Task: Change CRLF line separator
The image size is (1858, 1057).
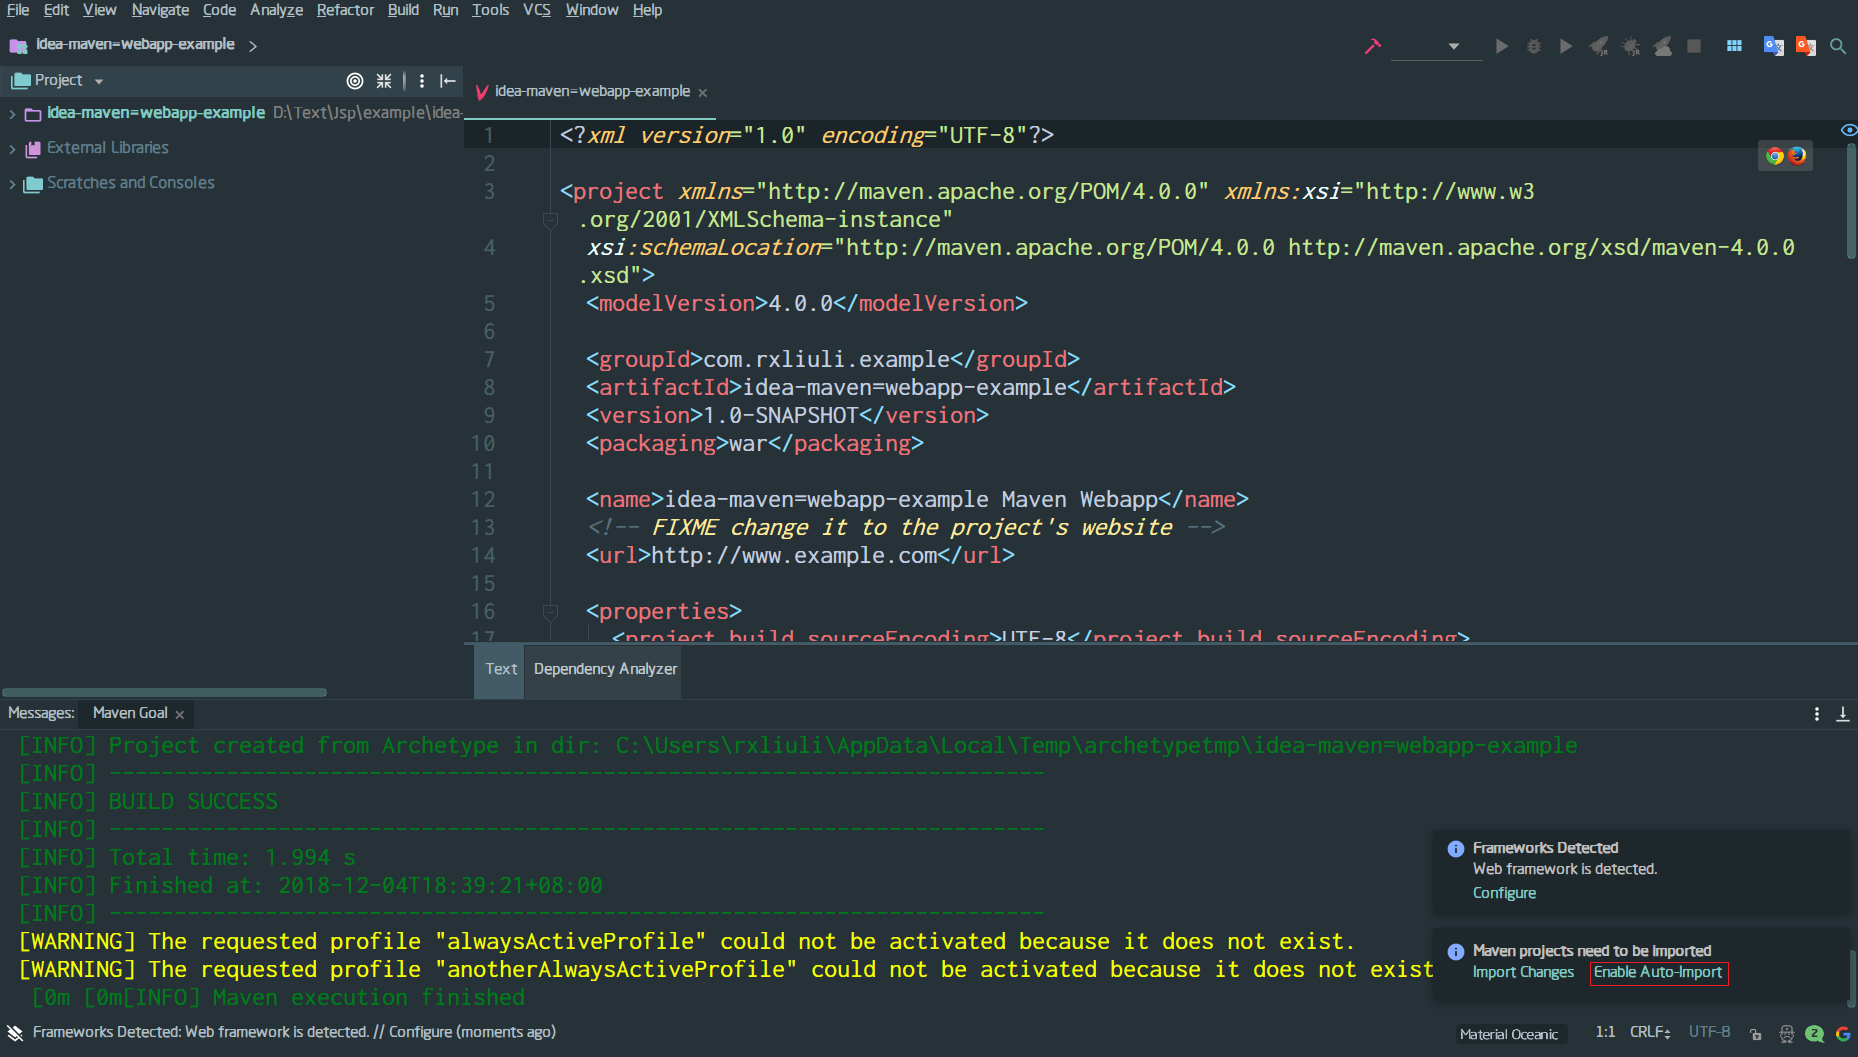Action: (1650, 1033)
